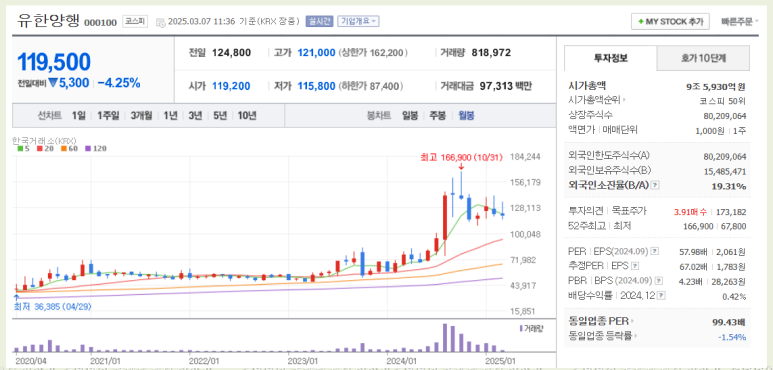Click the 2024/01 label on the time axis

tap(403, 361)
